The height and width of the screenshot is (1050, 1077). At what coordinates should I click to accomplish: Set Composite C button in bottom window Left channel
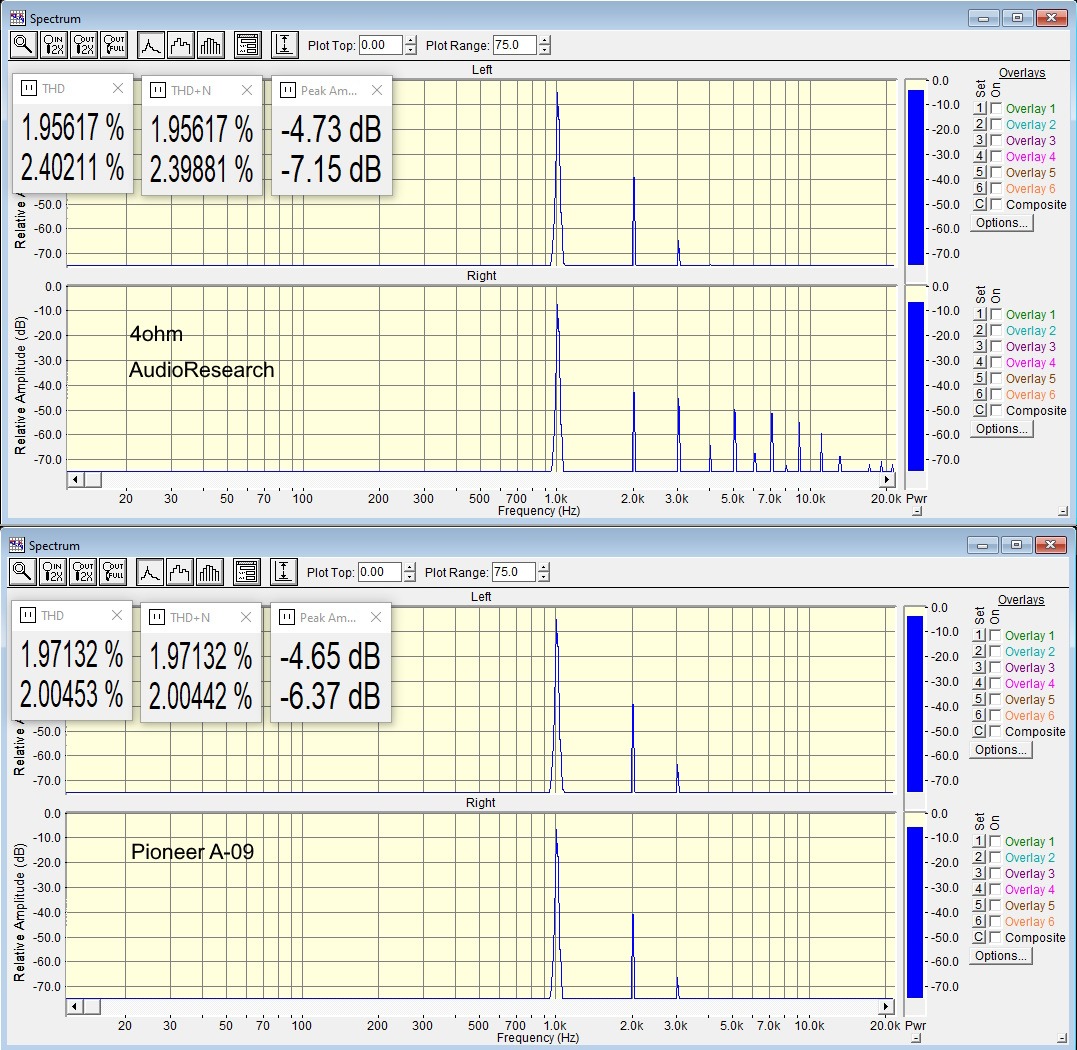[x=979, y=731]
